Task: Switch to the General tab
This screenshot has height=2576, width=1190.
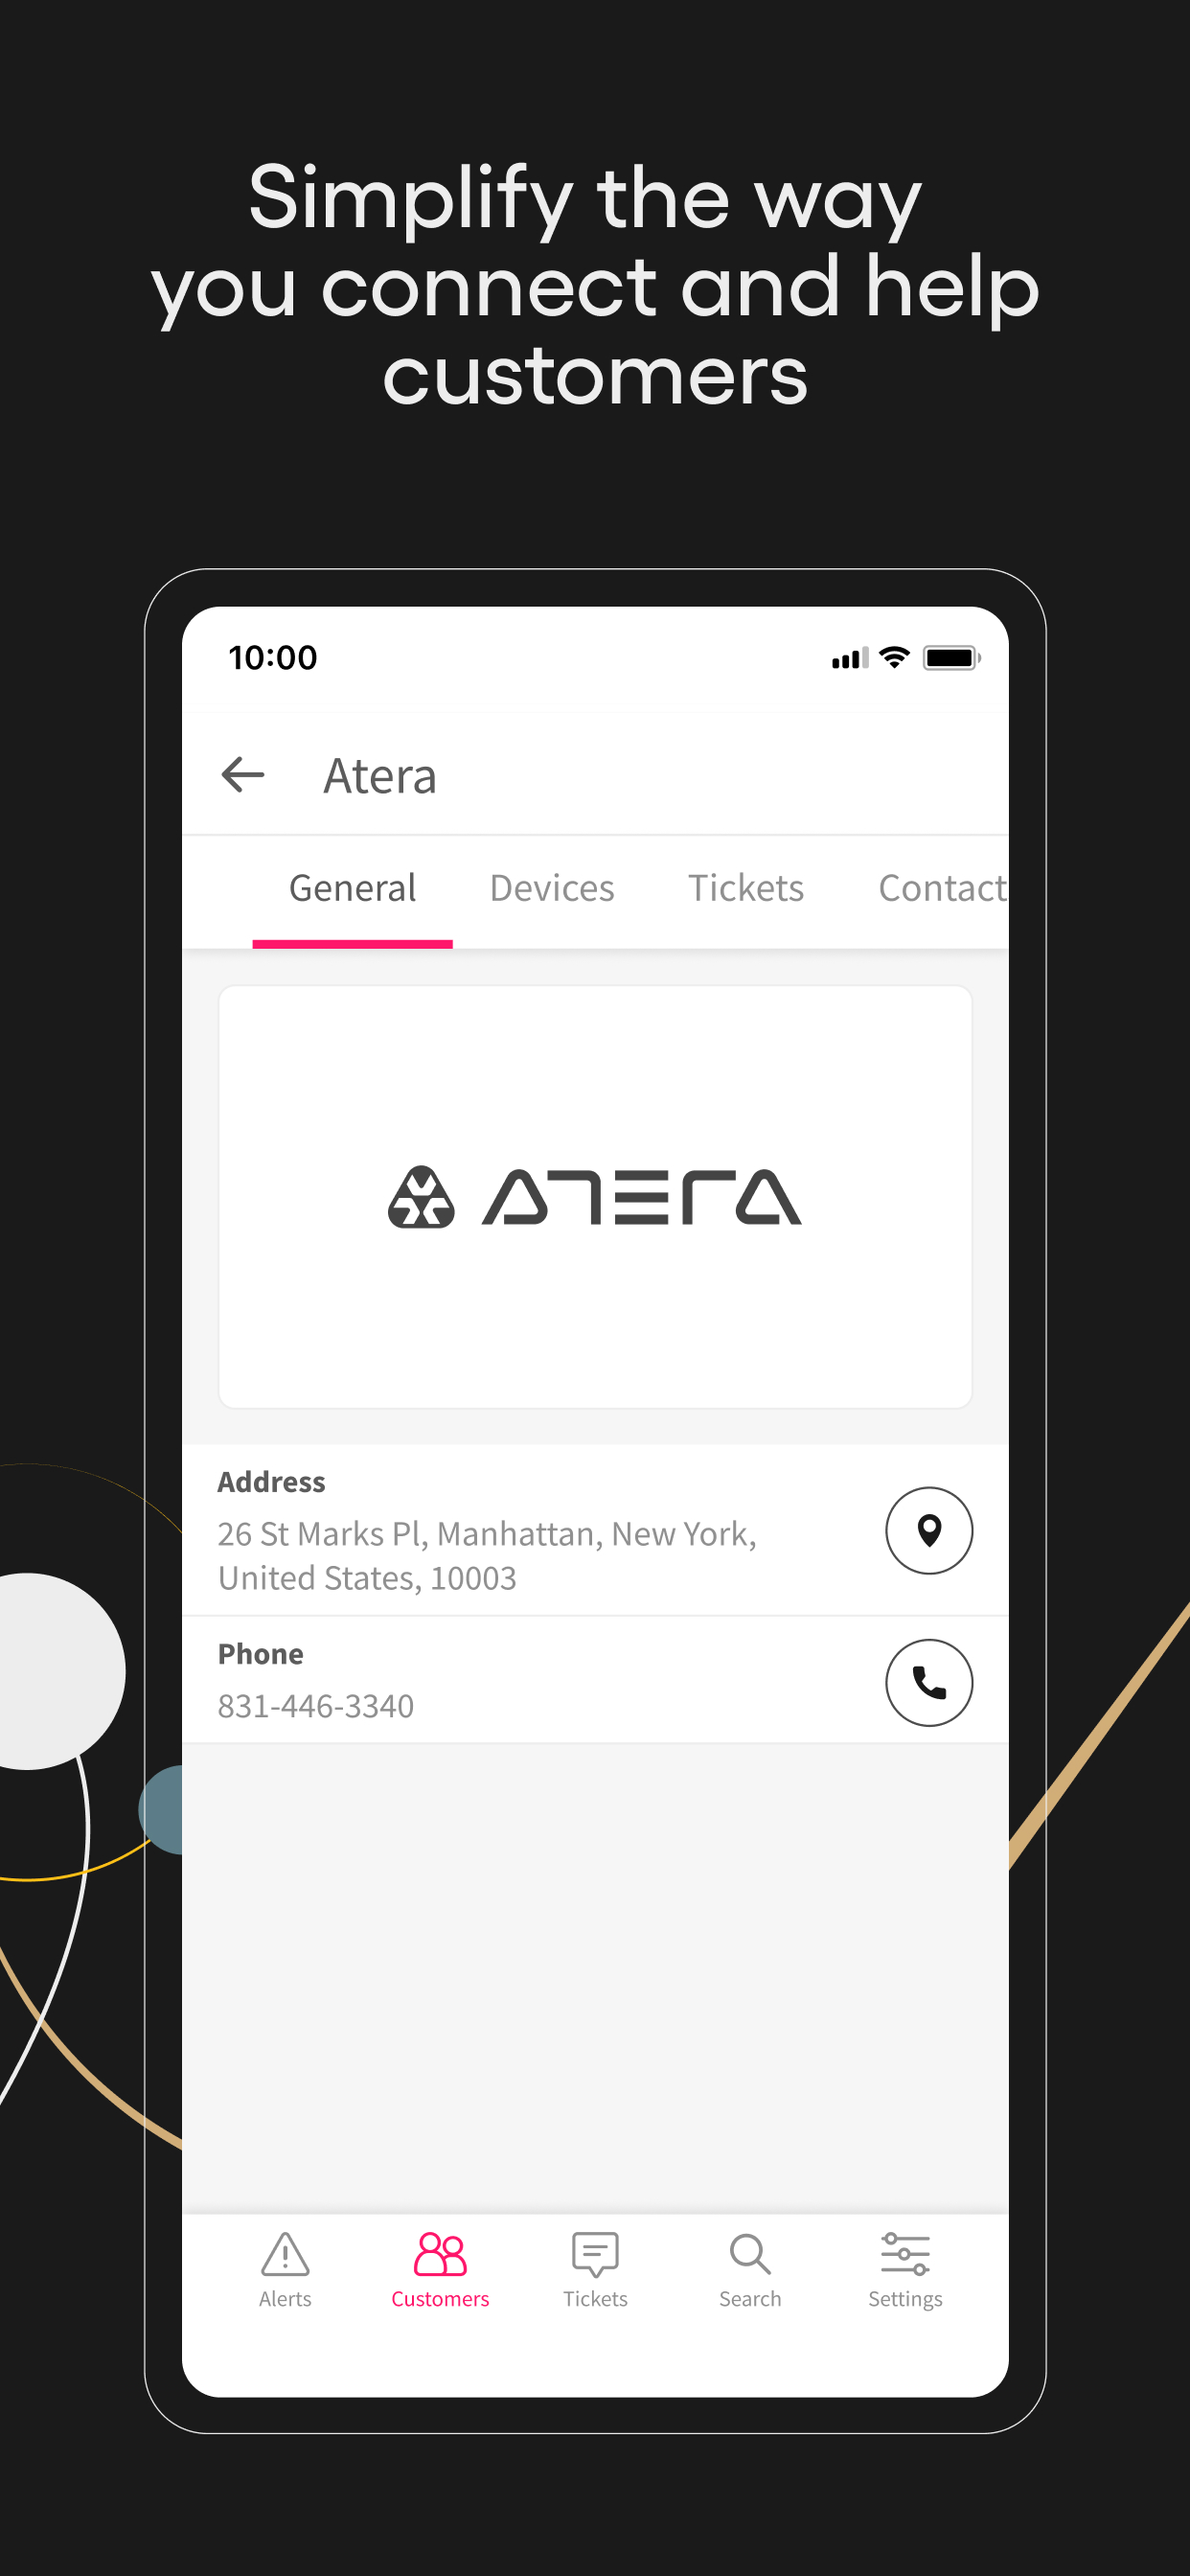Action: [352, 888]
